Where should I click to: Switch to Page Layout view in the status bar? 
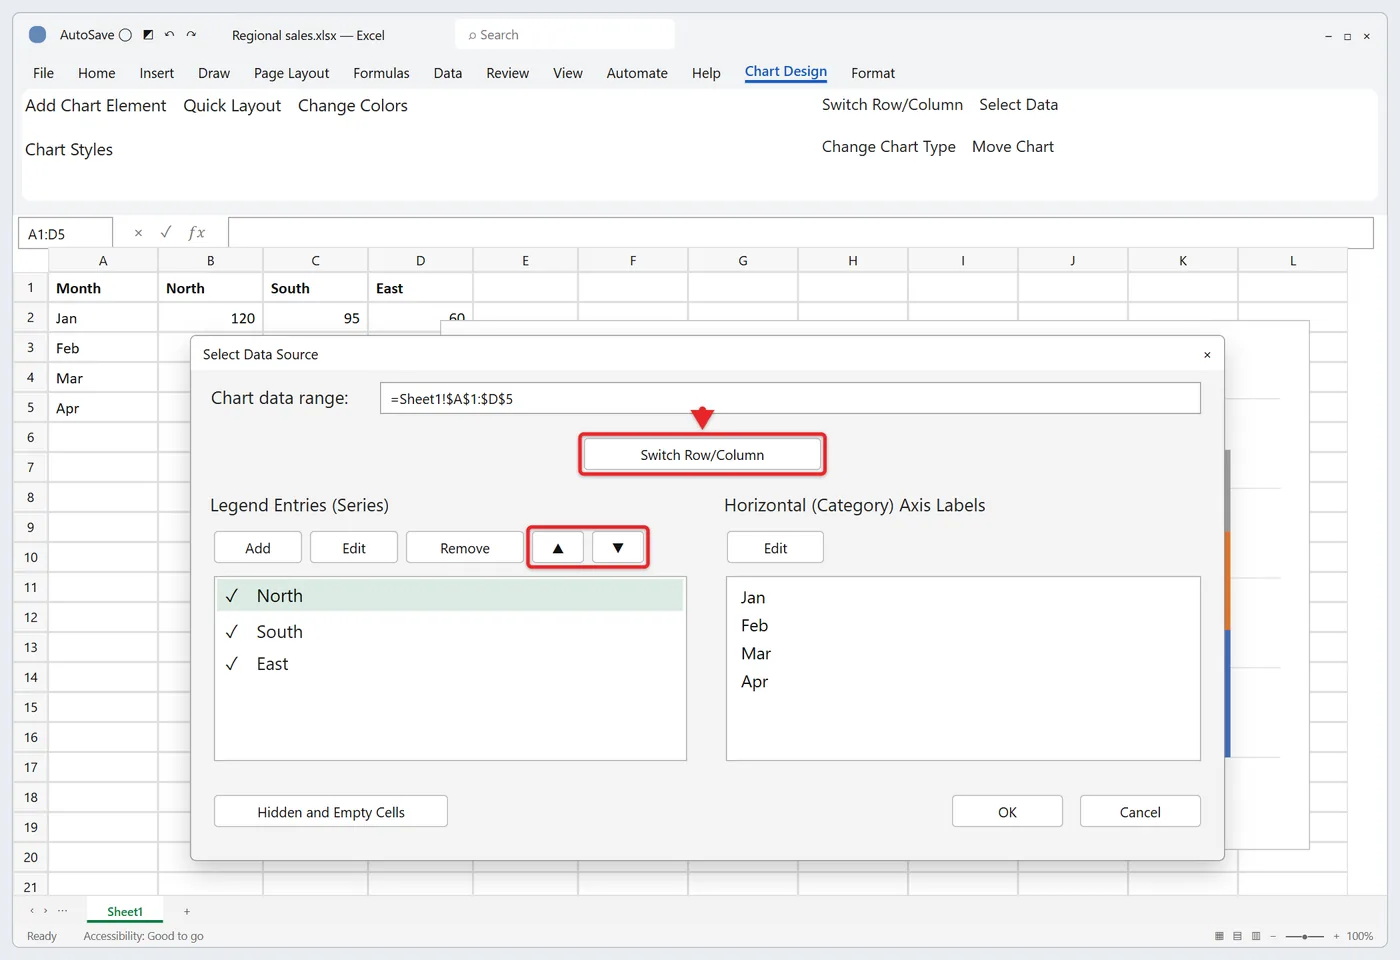(1237, 936)
